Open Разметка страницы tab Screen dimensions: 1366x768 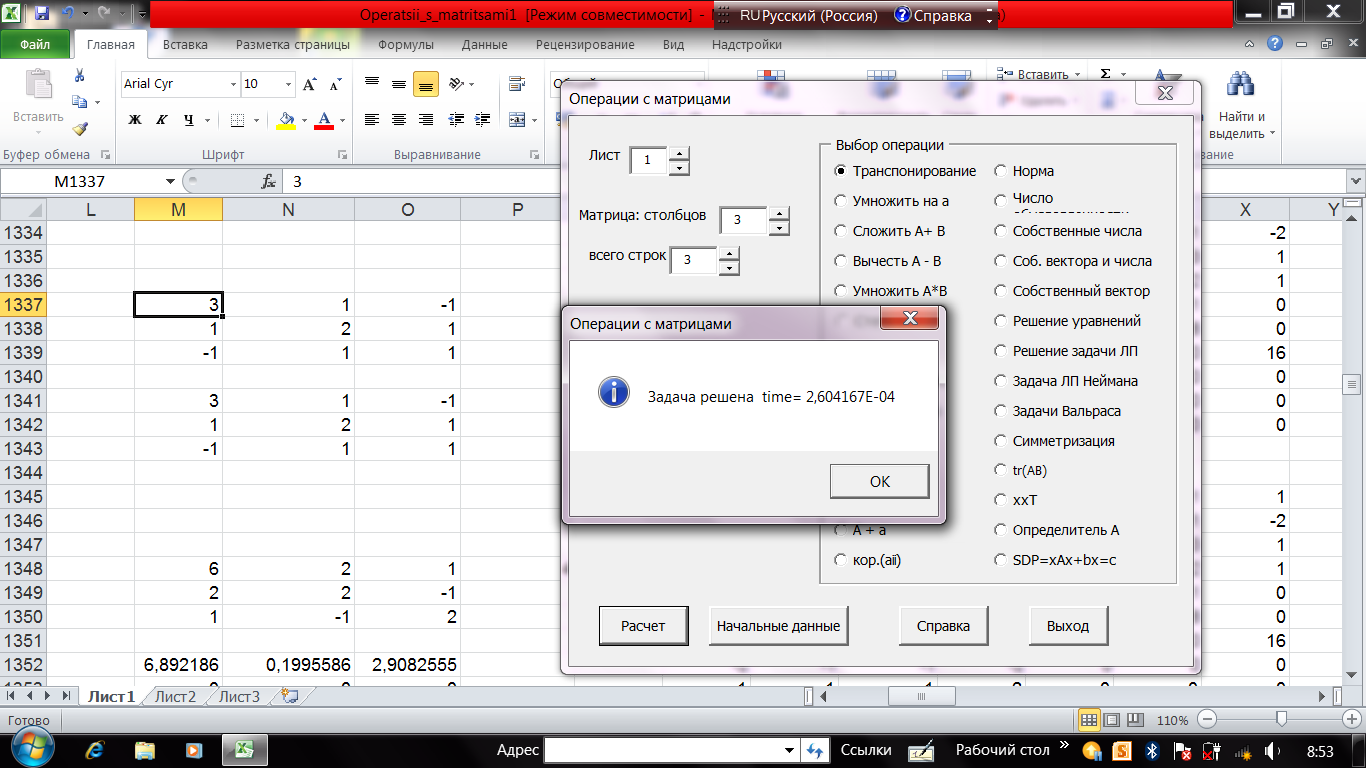[x=293, y=45]
